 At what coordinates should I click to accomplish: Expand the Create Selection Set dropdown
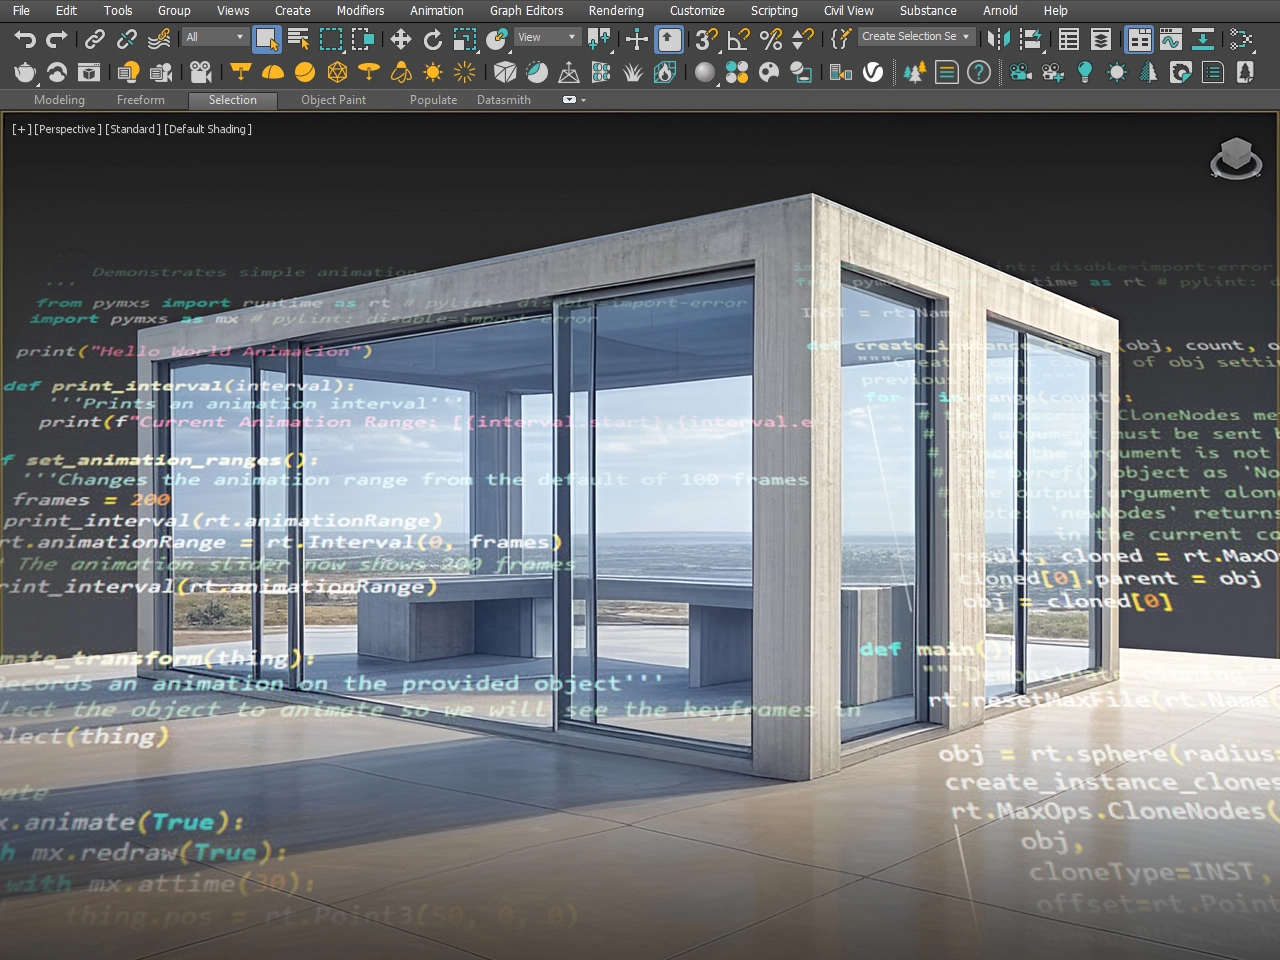coord(966,36)
